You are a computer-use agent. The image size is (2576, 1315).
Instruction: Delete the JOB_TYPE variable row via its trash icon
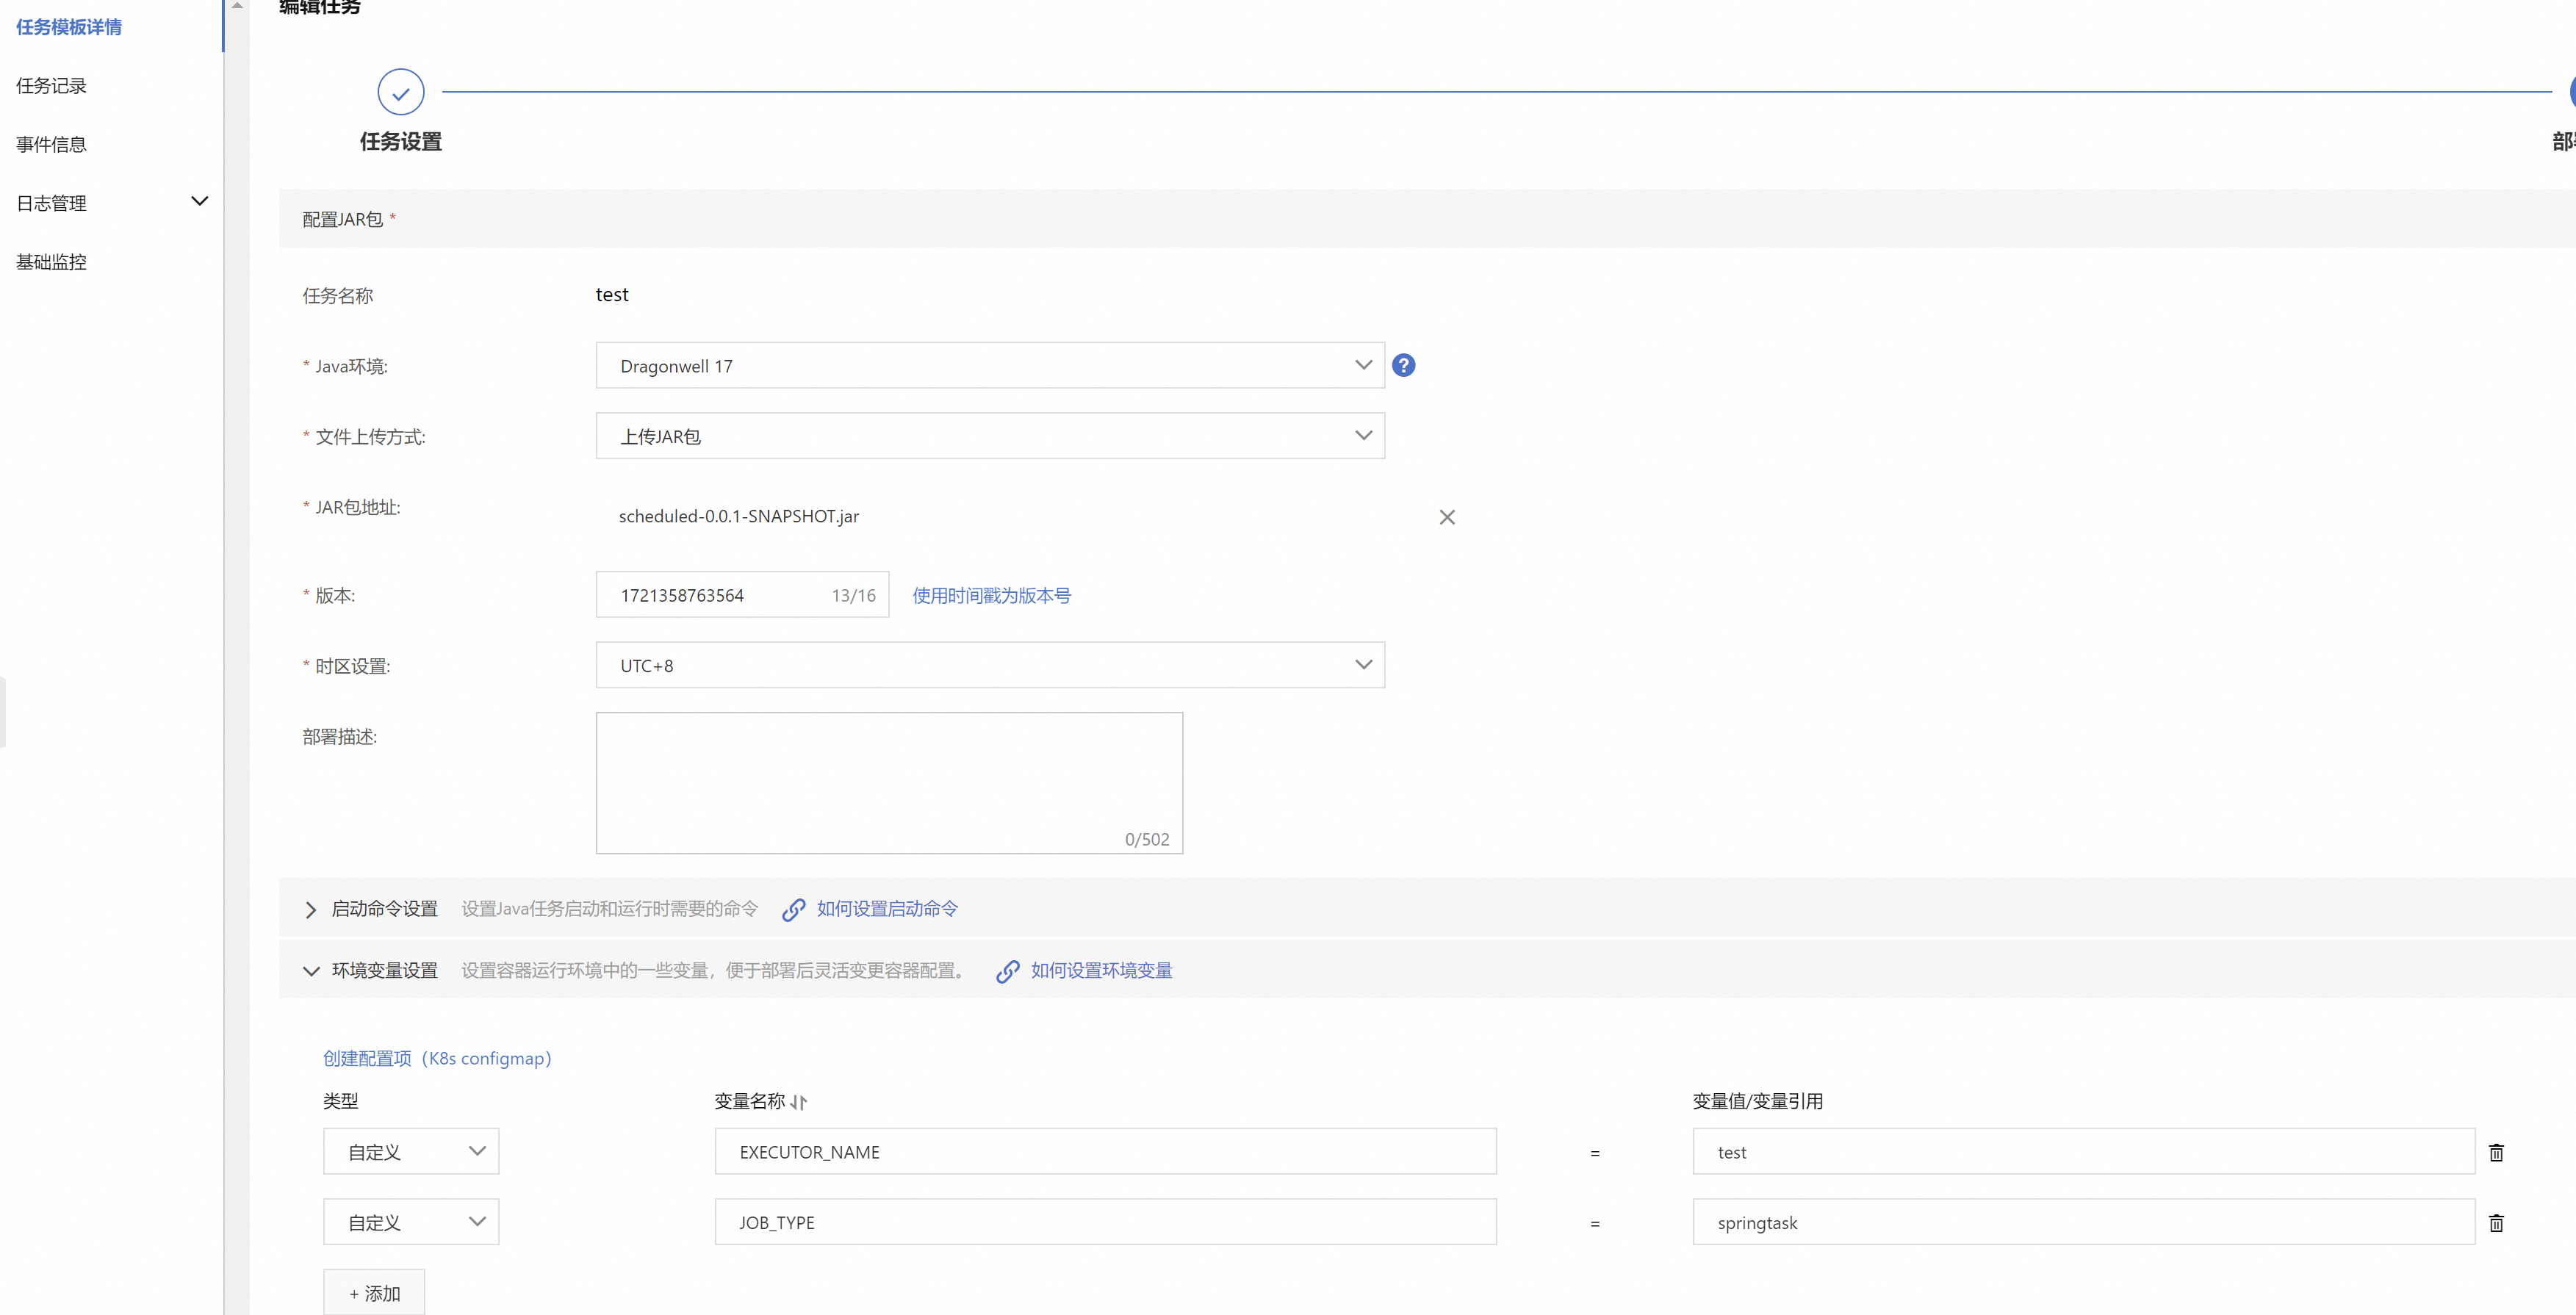point(2495,1222)
